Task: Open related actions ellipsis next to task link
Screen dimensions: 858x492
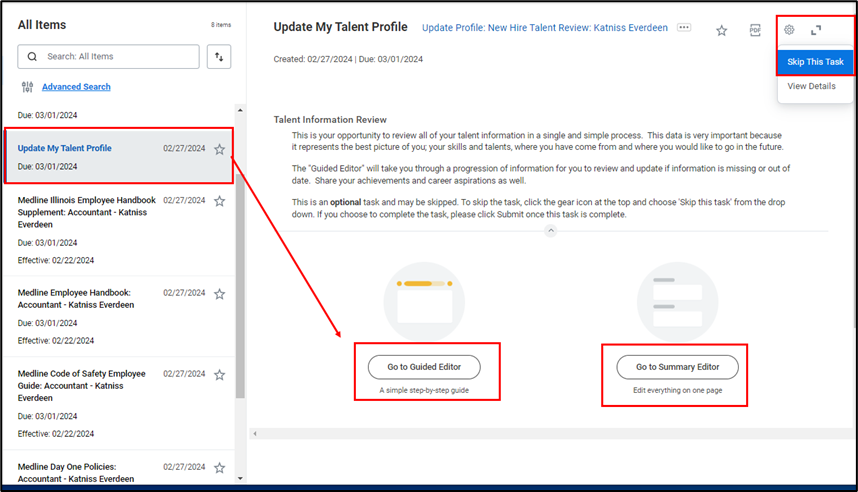Action: point(684,28)
